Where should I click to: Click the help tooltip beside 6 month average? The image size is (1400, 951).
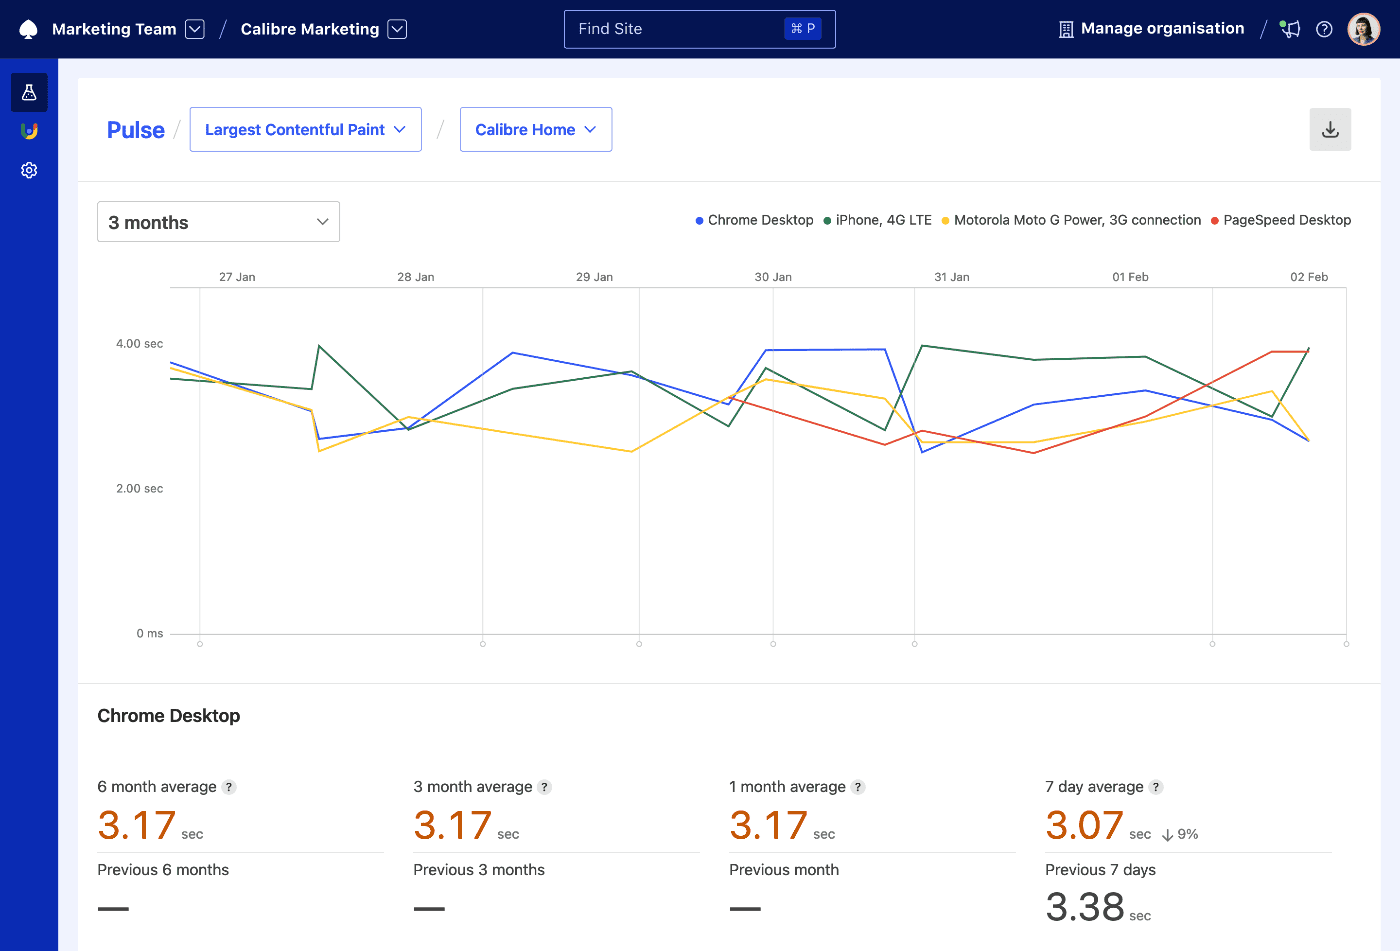[x=230, y=787]
